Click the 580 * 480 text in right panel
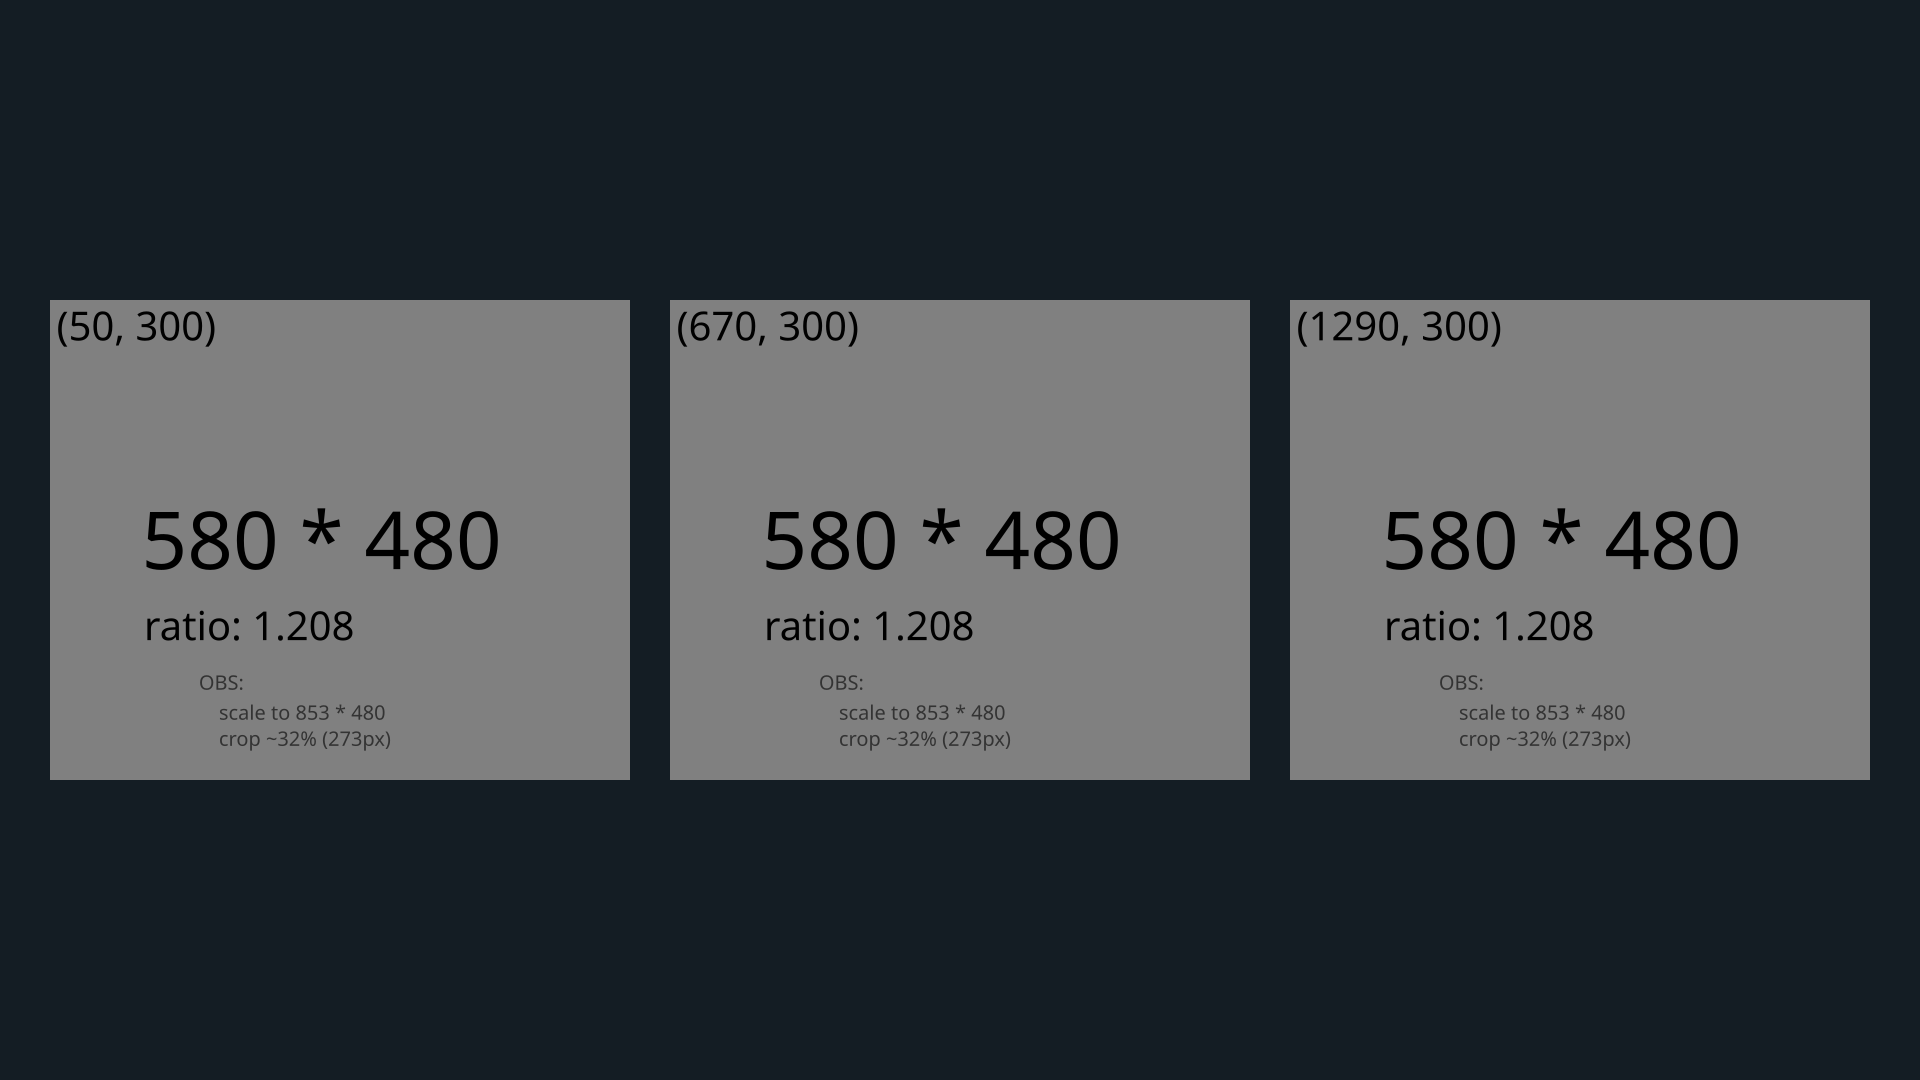Image resolution: width=1920 pixels, height=1080 pixels. pos(1561,541)
